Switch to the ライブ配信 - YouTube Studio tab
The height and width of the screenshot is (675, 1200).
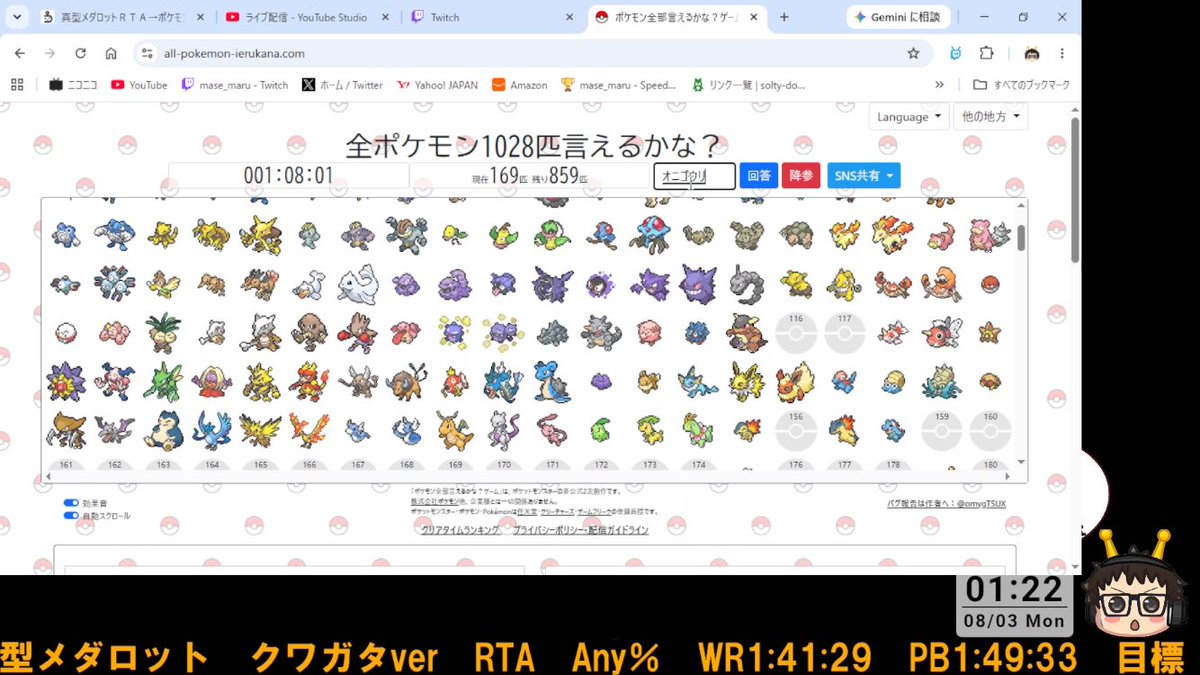pos(306,17)
